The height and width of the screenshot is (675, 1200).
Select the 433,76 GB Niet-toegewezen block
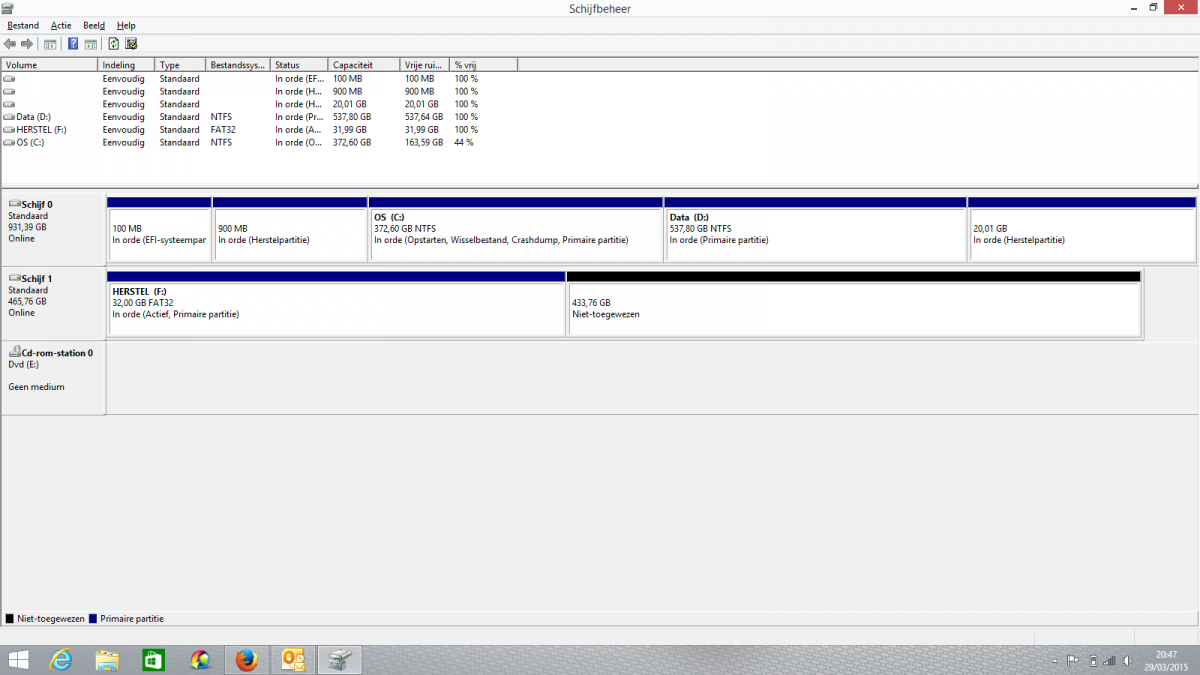point(854,303)
